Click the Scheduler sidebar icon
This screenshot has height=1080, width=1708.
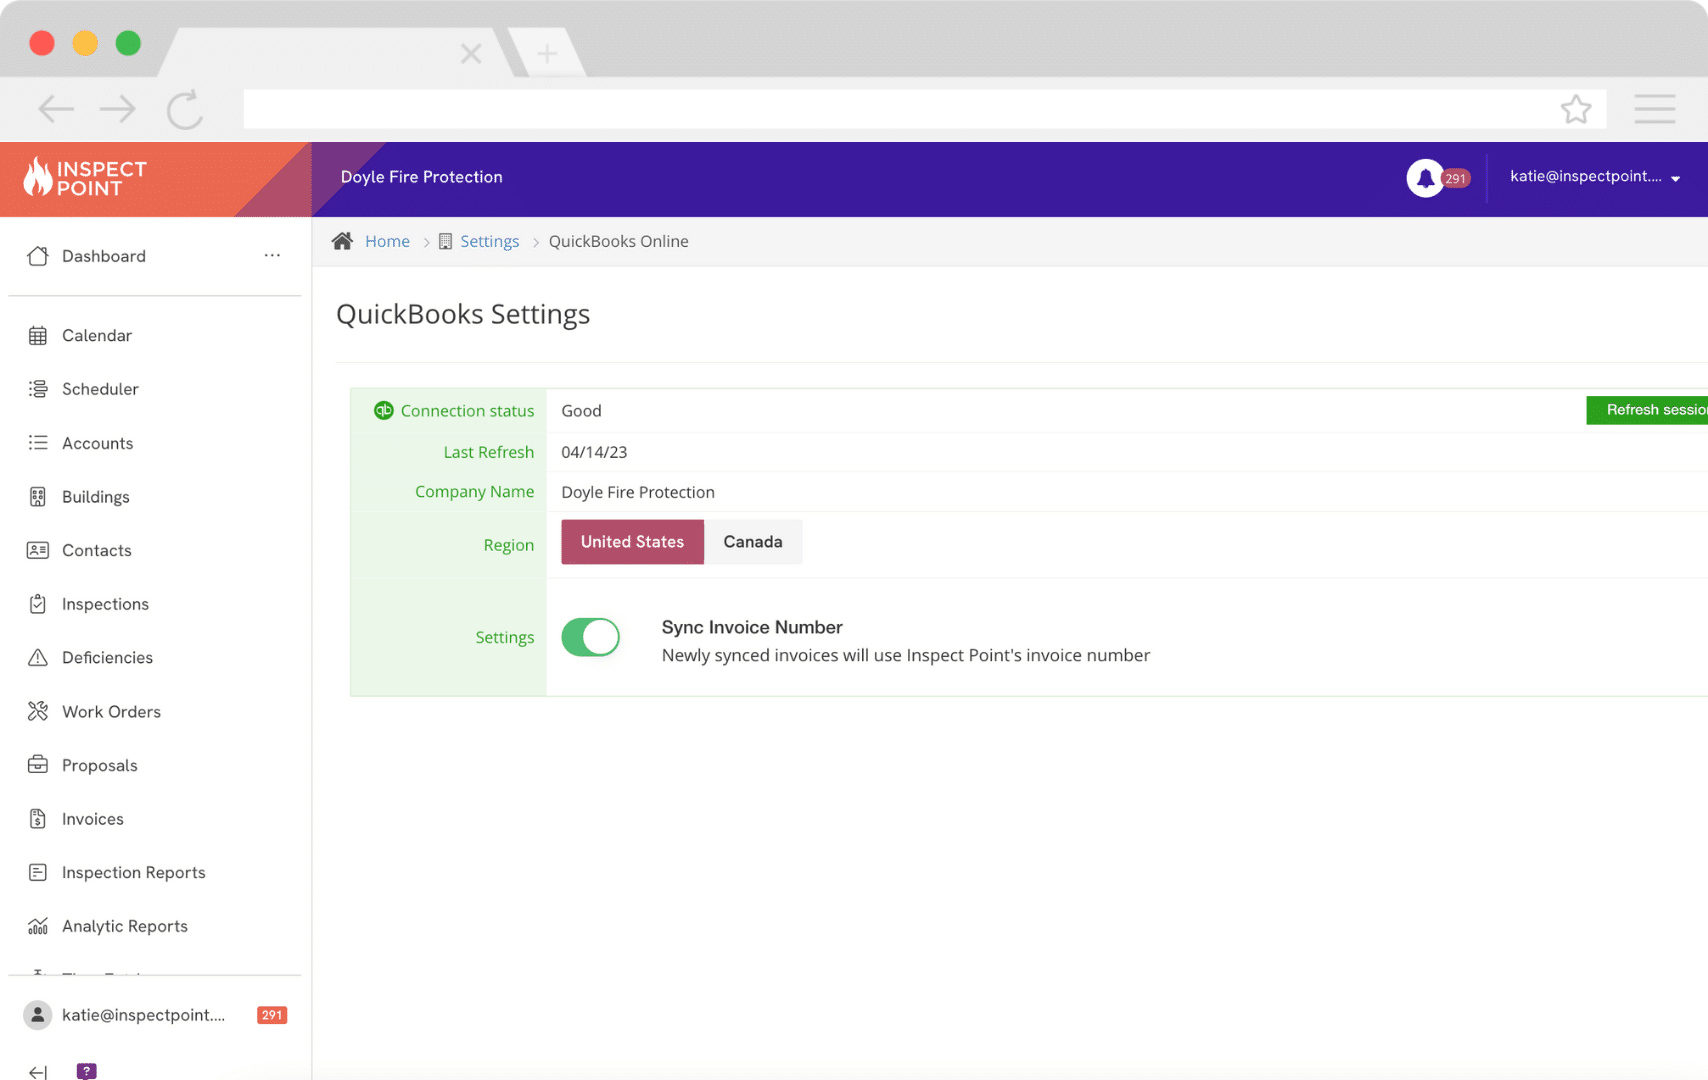pyautogui.click(x=38, y=389)
